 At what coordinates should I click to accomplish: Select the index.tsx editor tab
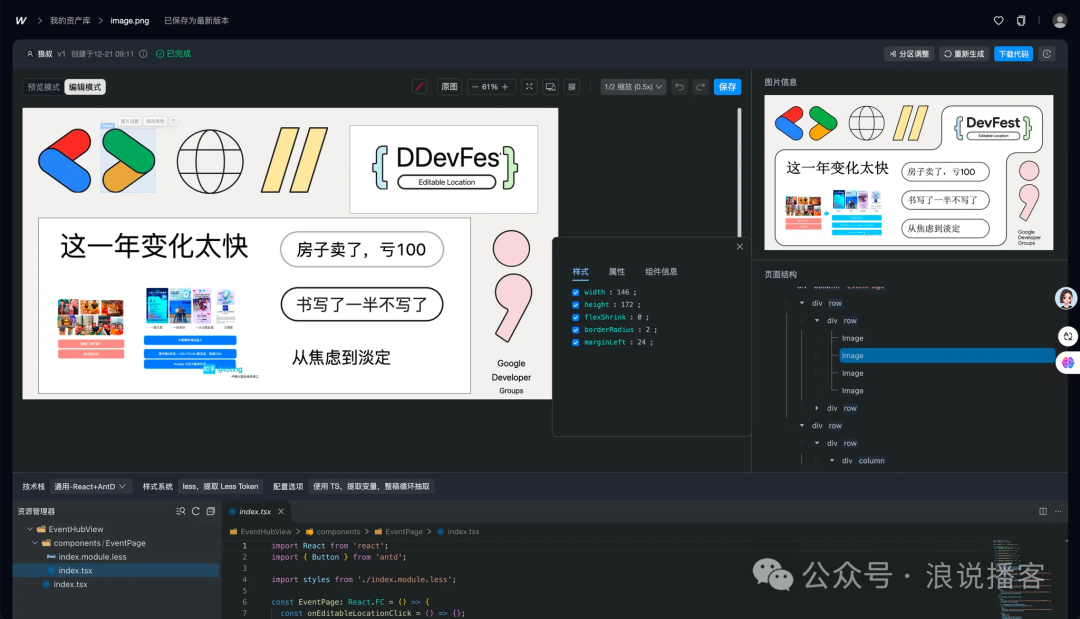(x=256, y=512)
